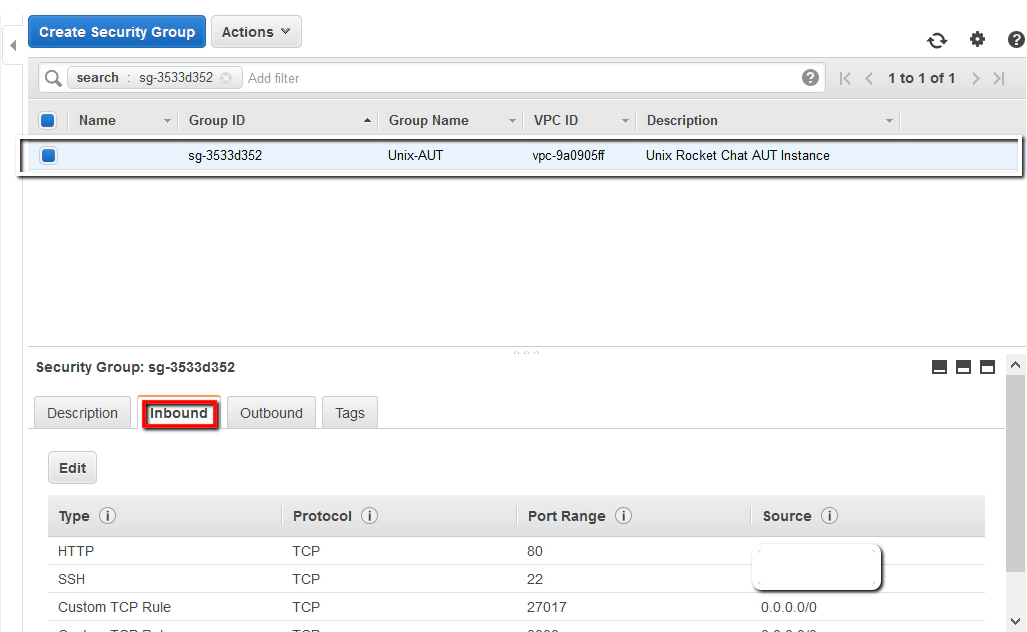Switch to the Outbound tab

[x=270, y=412]
